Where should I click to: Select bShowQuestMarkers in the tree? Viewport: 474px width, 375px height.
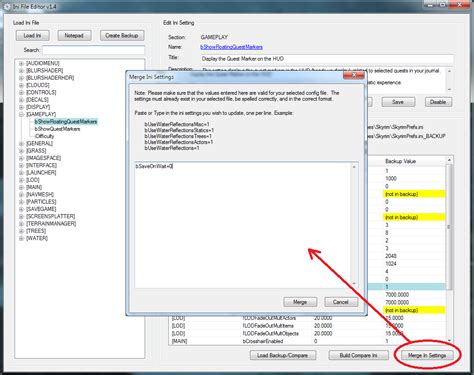(57, 129)
